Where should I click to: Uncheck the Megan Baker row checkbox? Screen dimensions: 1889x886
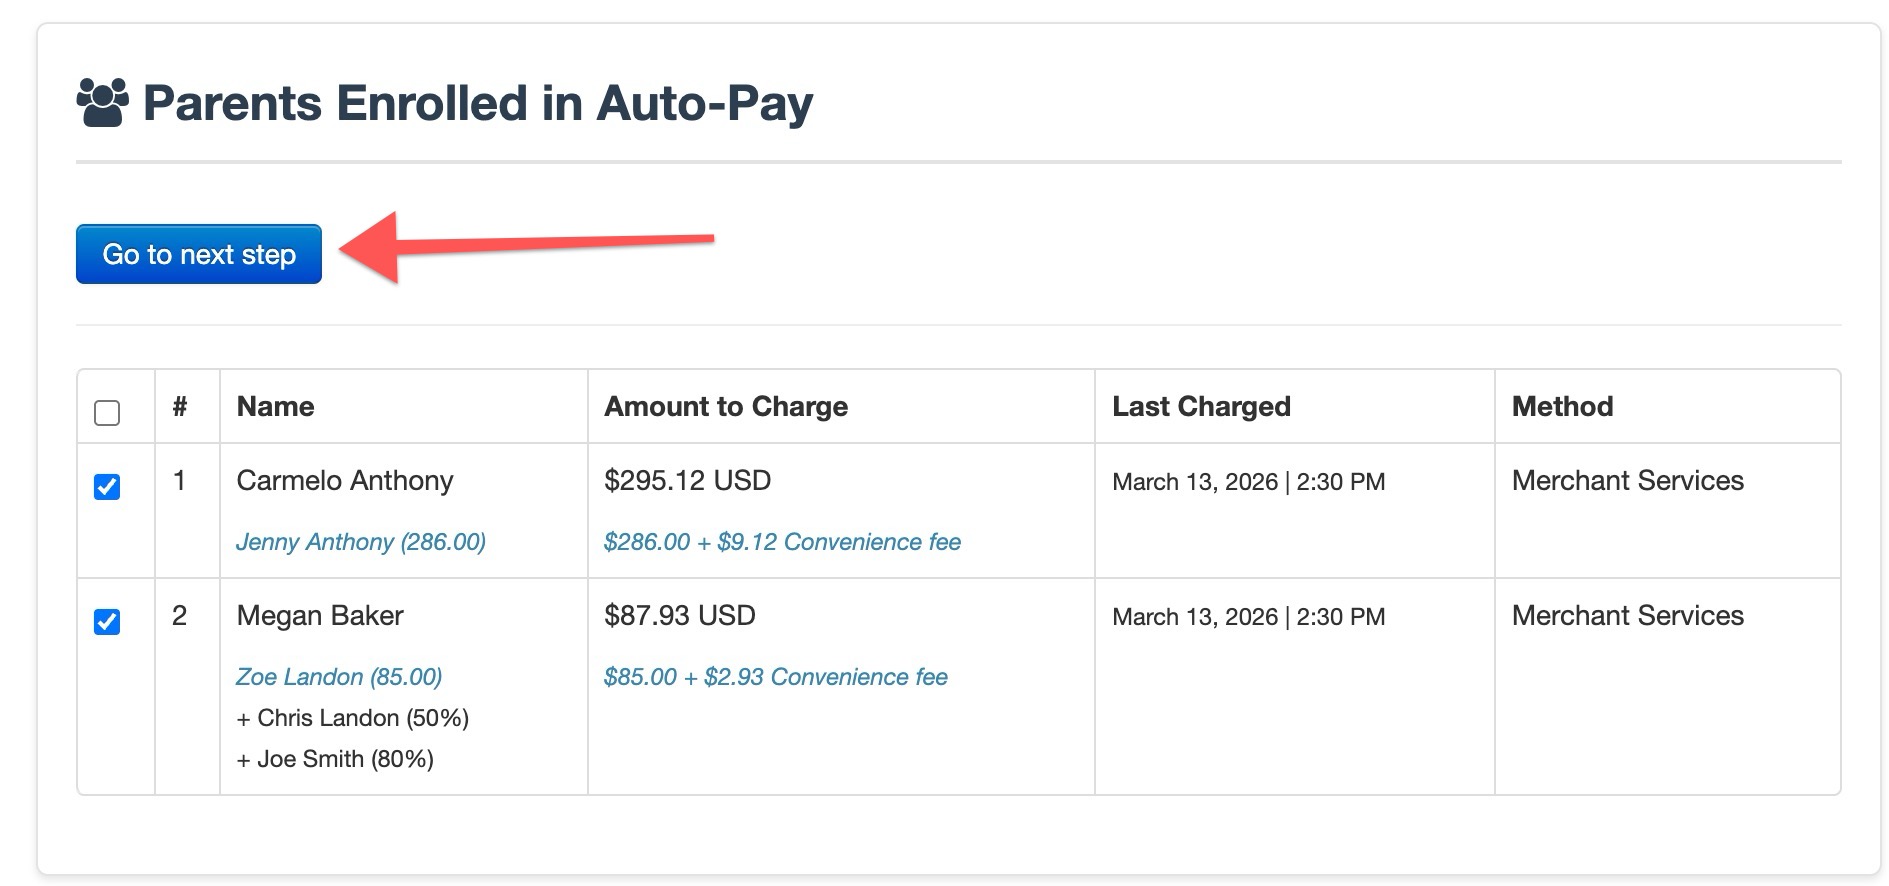pos(107,622)
